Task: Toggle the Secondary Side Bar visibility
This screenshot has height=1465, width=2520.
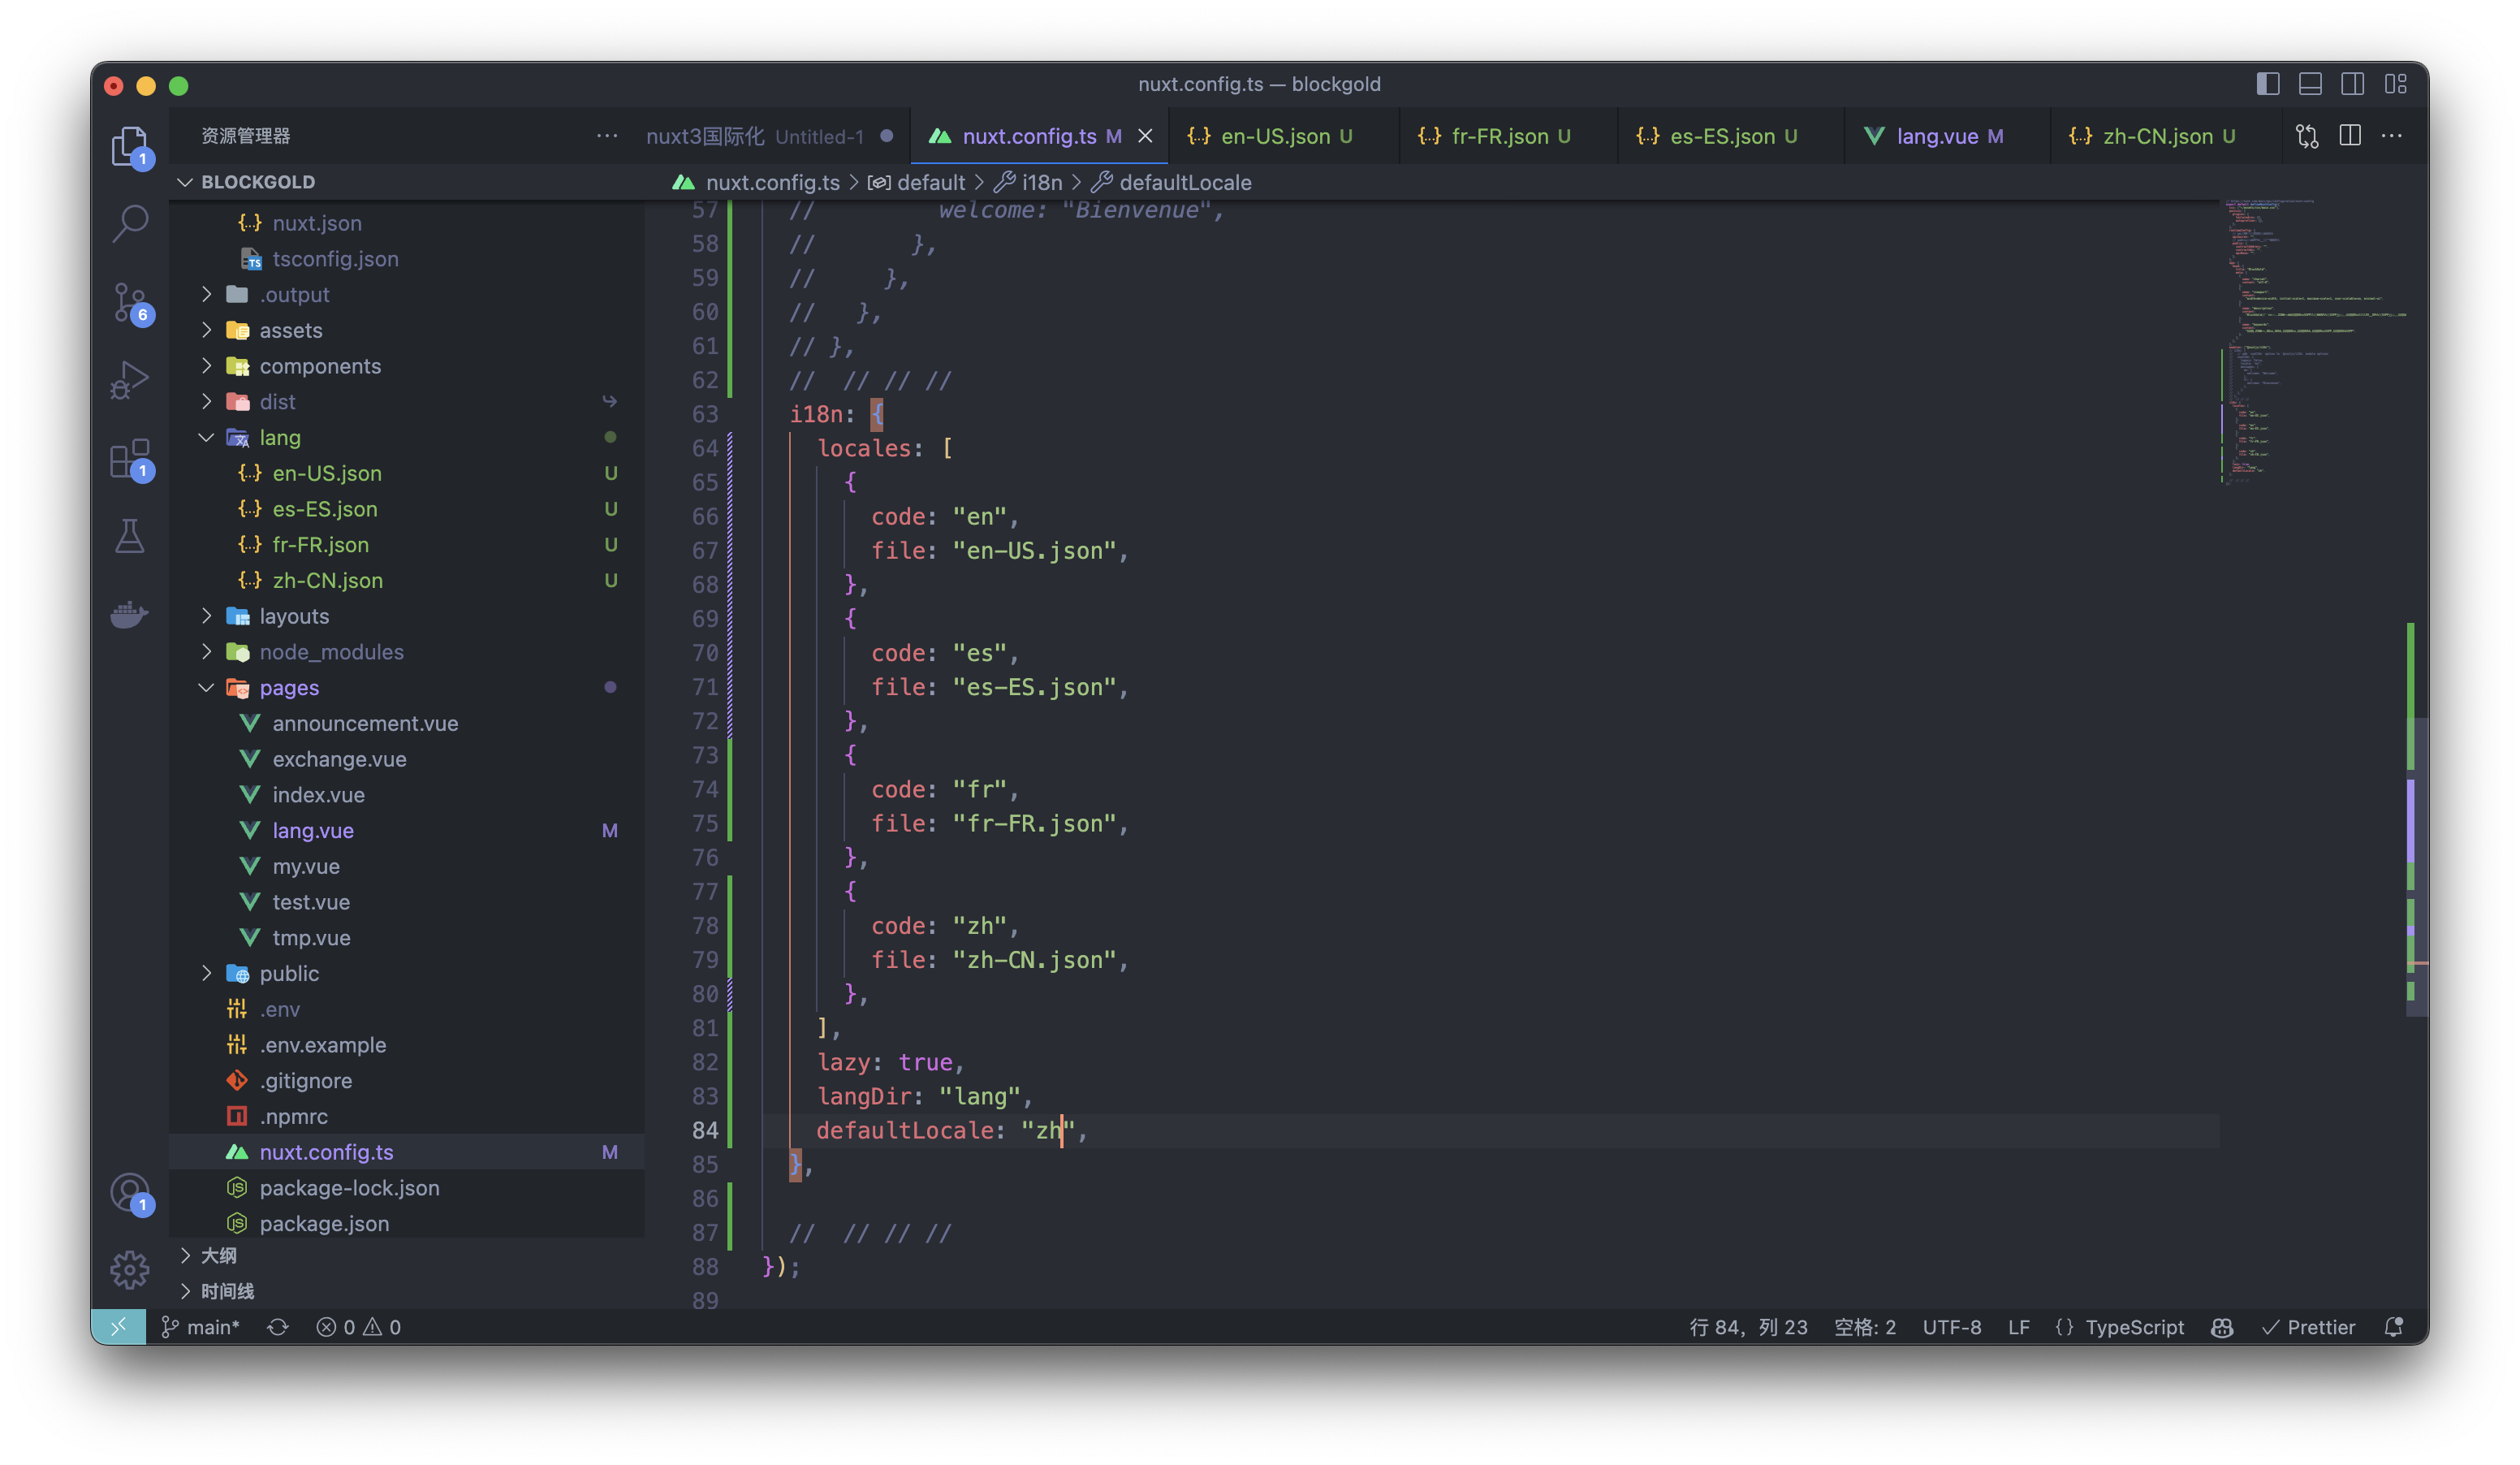Action: click(2352, 84)
